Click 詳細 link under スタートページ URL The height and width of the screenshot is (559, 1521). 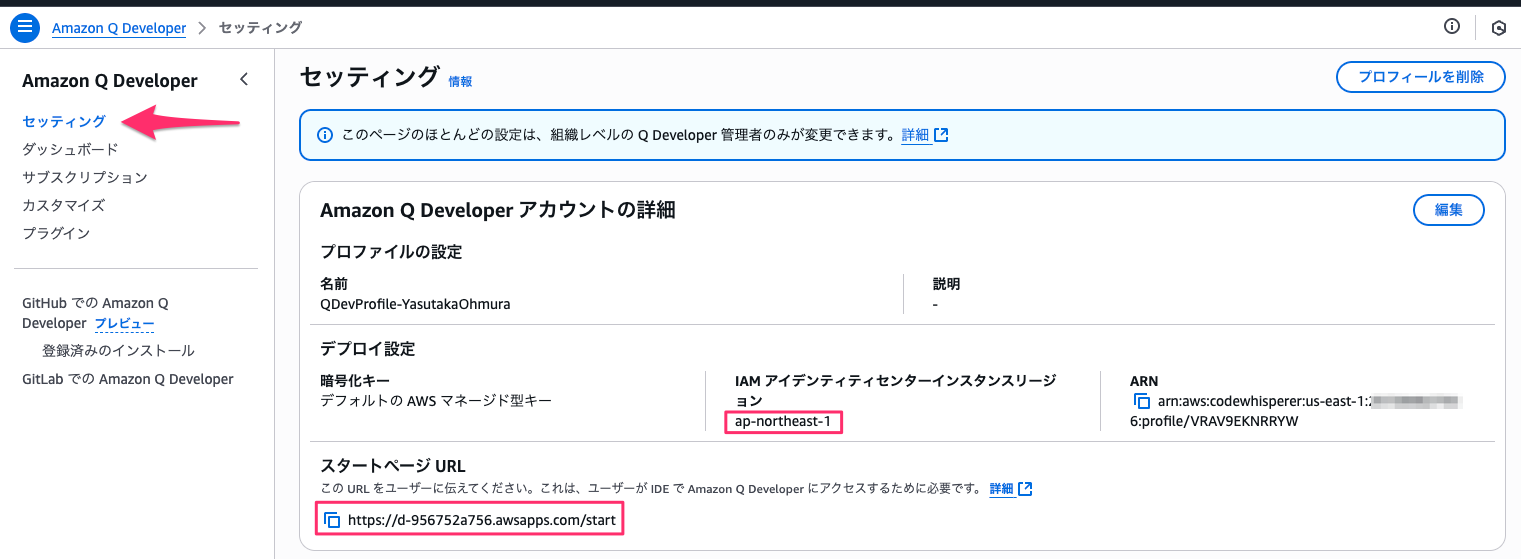click(1001, 489)
